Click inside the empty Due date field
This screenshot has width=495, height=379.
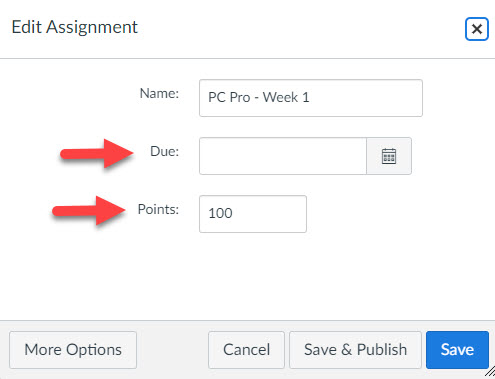tap(283, 156)
